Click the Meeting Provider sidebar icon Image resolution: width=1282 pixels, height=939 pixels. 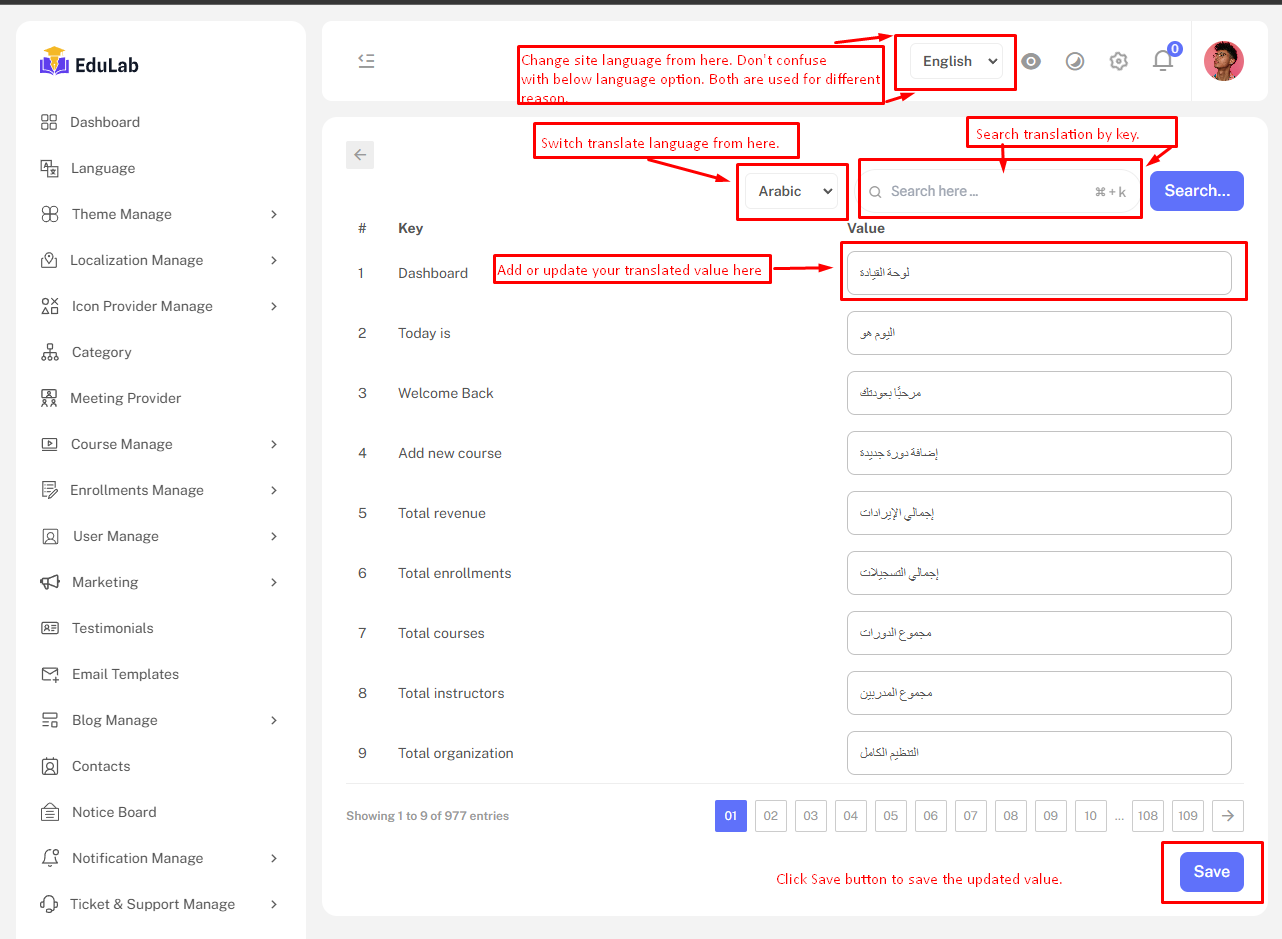pyautogui.click(x=49, y=398)
